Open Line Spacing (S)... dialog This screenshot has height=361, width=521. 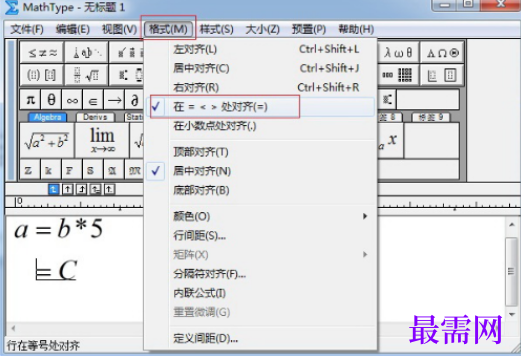260,236
